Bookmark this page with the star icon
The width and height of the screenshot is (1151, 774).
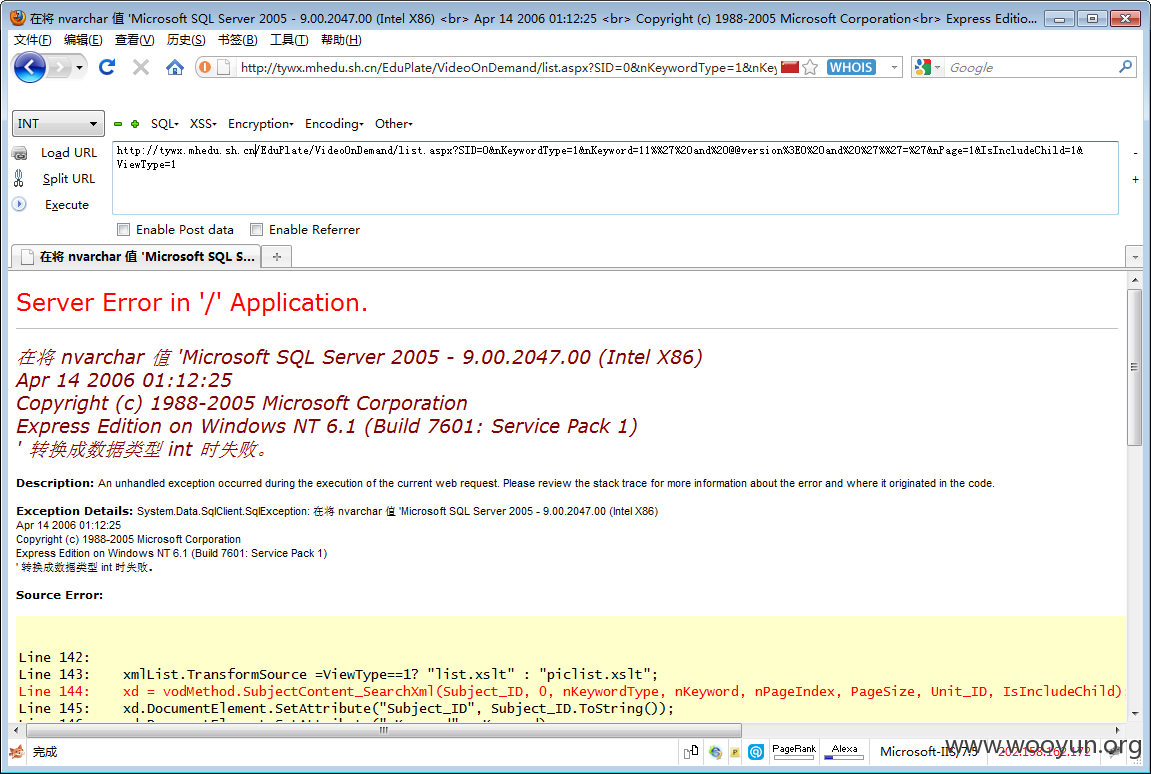(810, 68)
